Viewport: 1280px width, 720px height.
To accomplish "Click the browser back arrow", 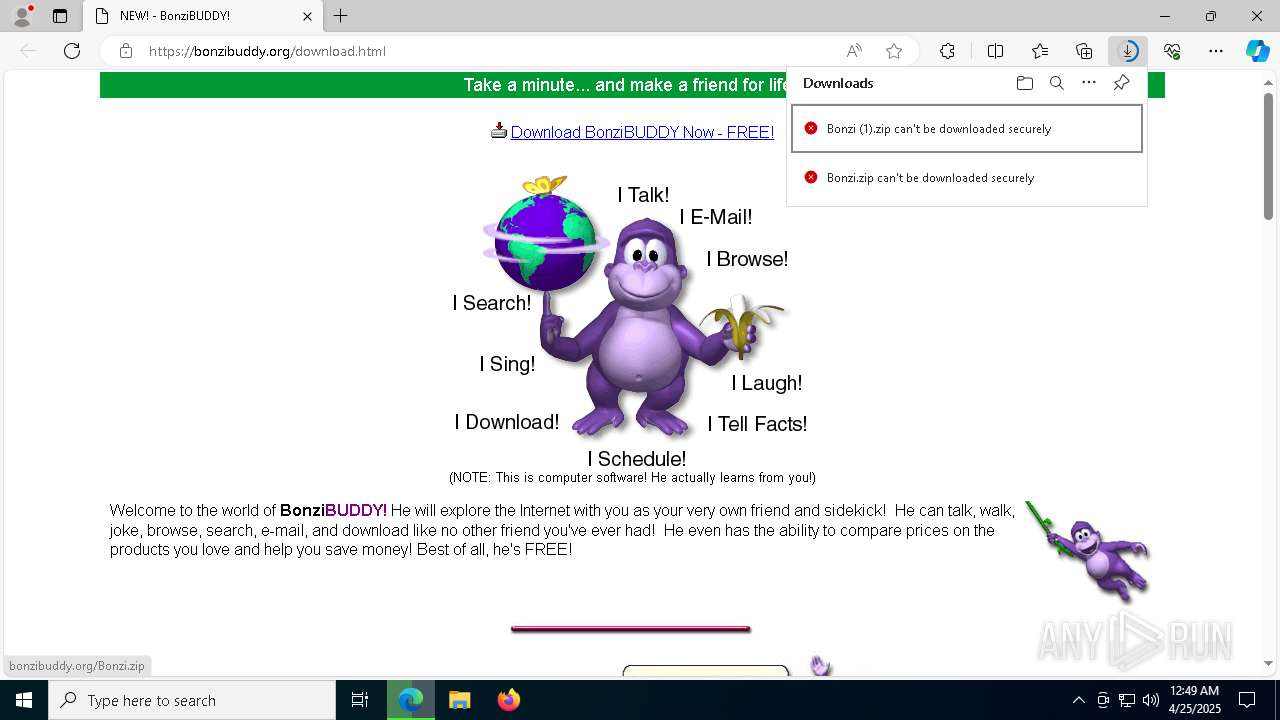I will (28, 51).
